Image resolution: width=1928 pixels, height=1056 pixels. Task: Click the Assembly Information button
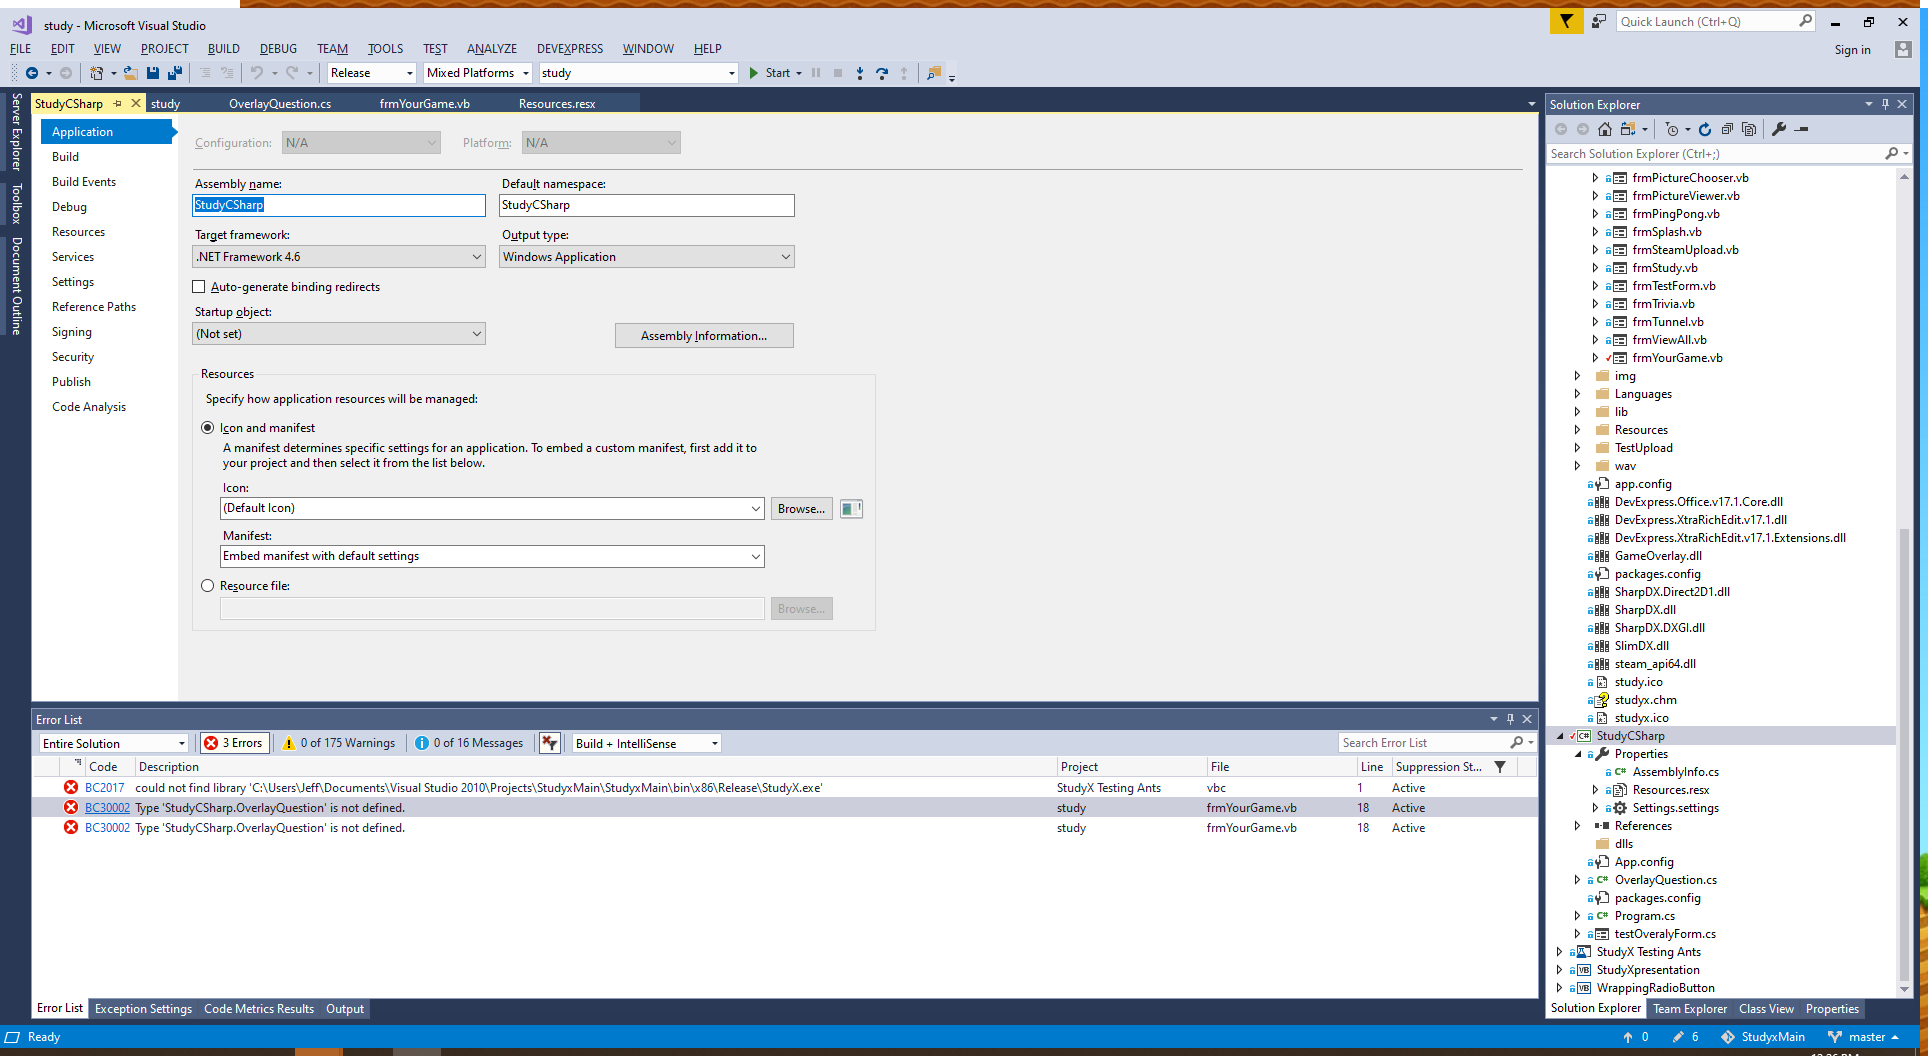coord(704,336)
